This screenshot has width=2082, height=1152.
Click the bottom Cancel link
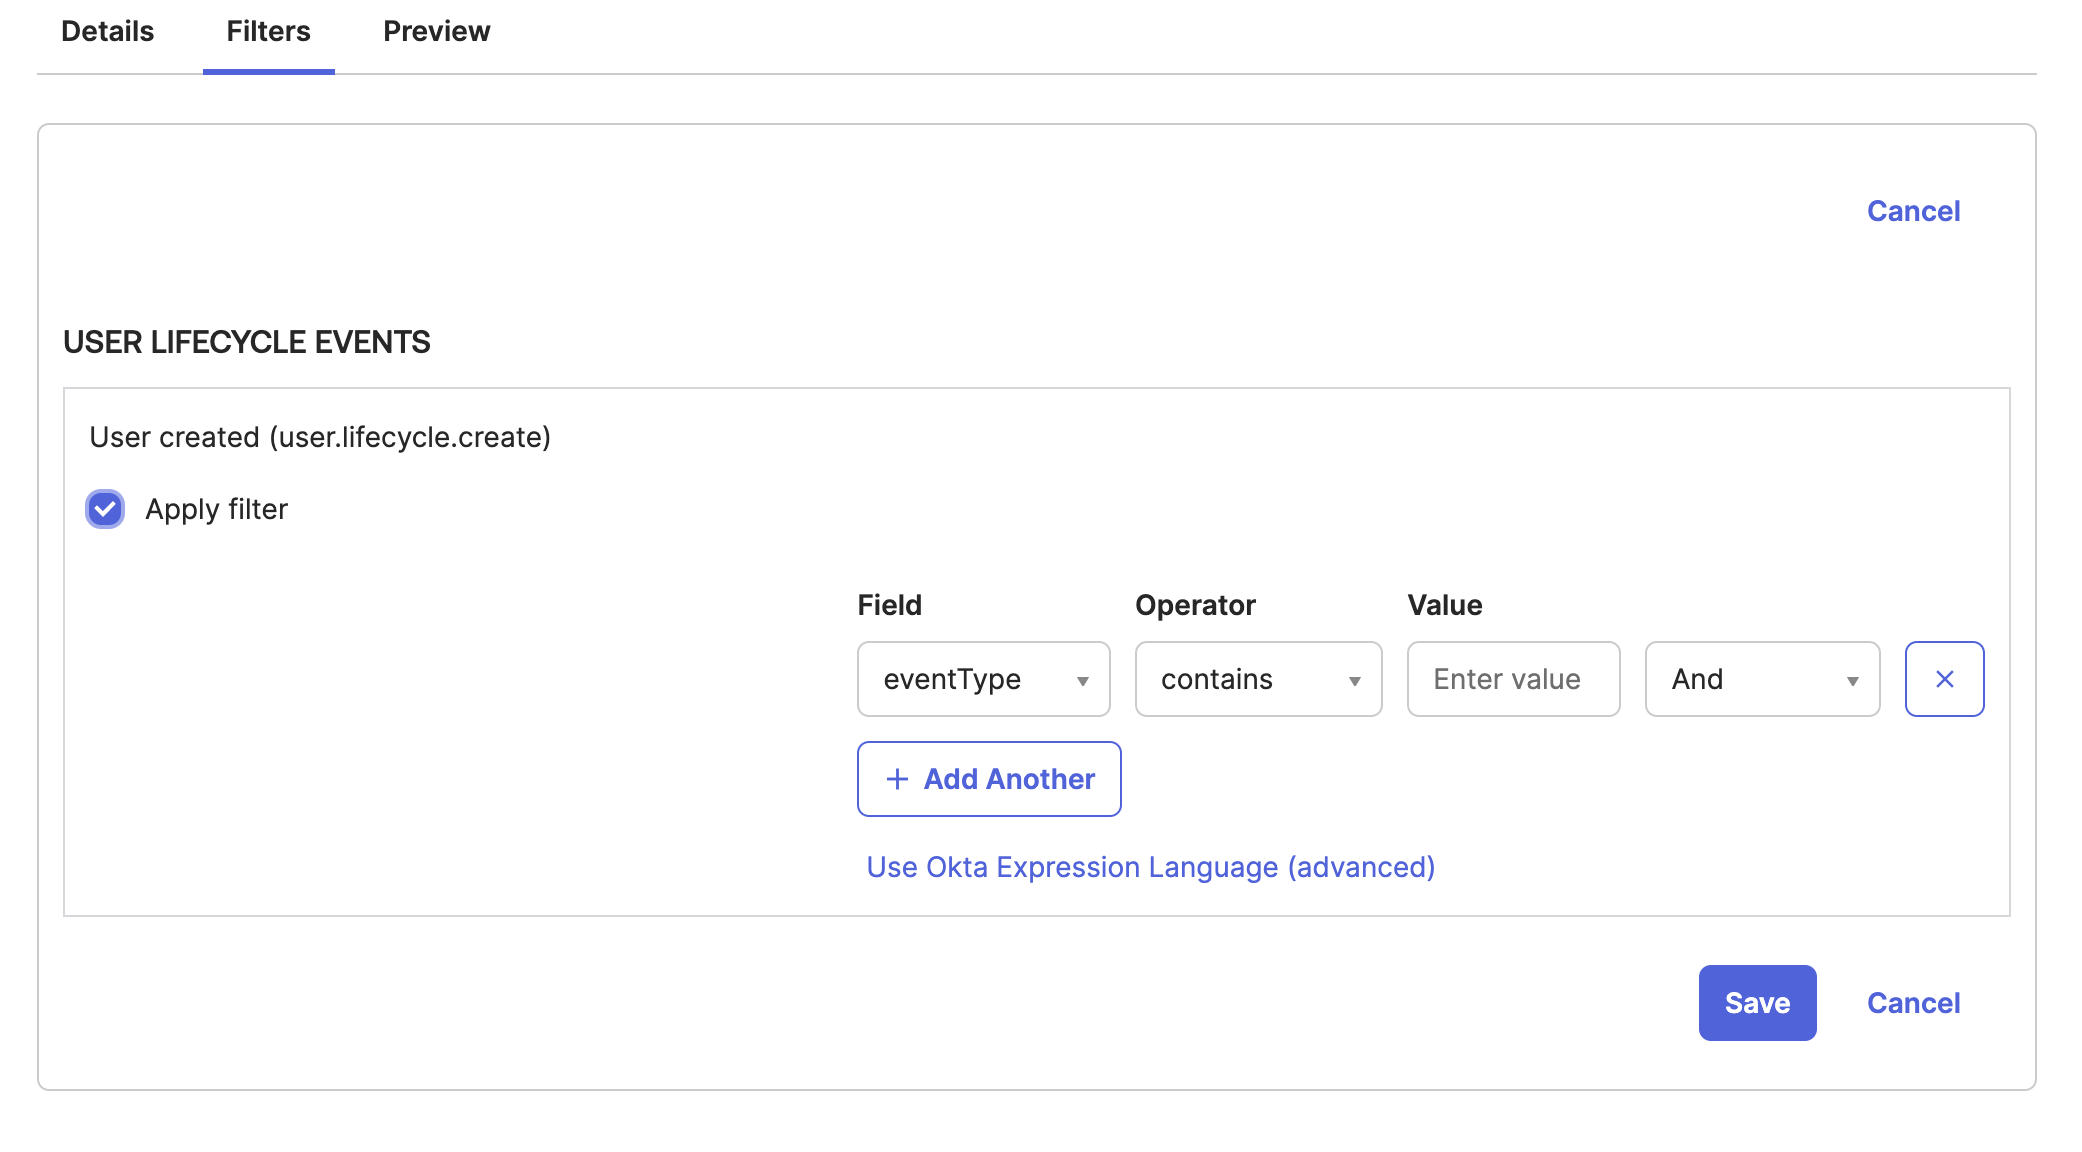point(1912,1002)
